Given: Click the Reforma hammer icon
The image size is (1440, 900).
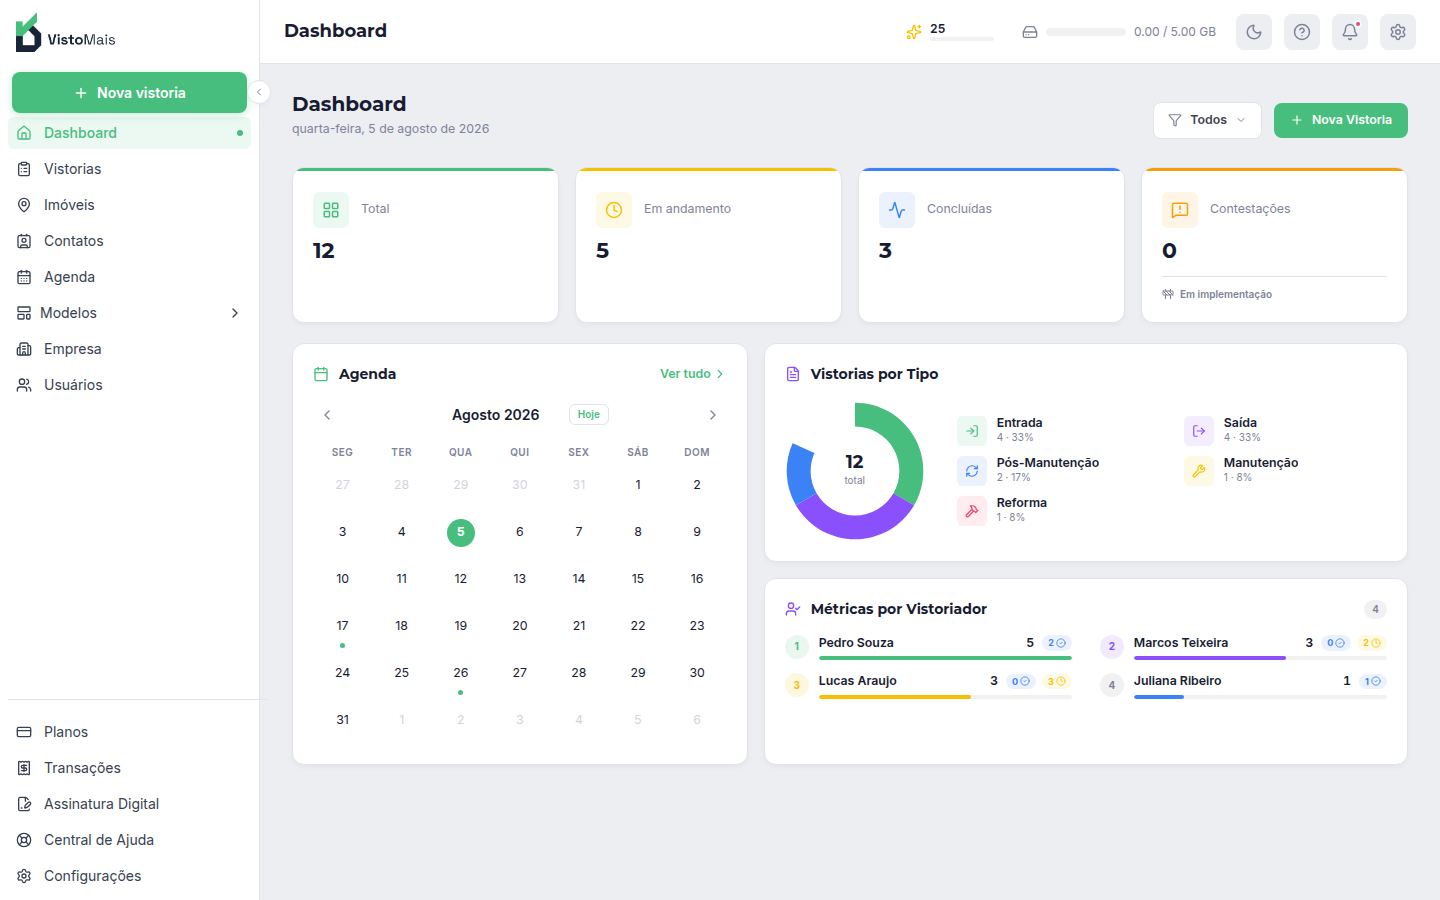Looking at the screenshot, I should point(972,511).
